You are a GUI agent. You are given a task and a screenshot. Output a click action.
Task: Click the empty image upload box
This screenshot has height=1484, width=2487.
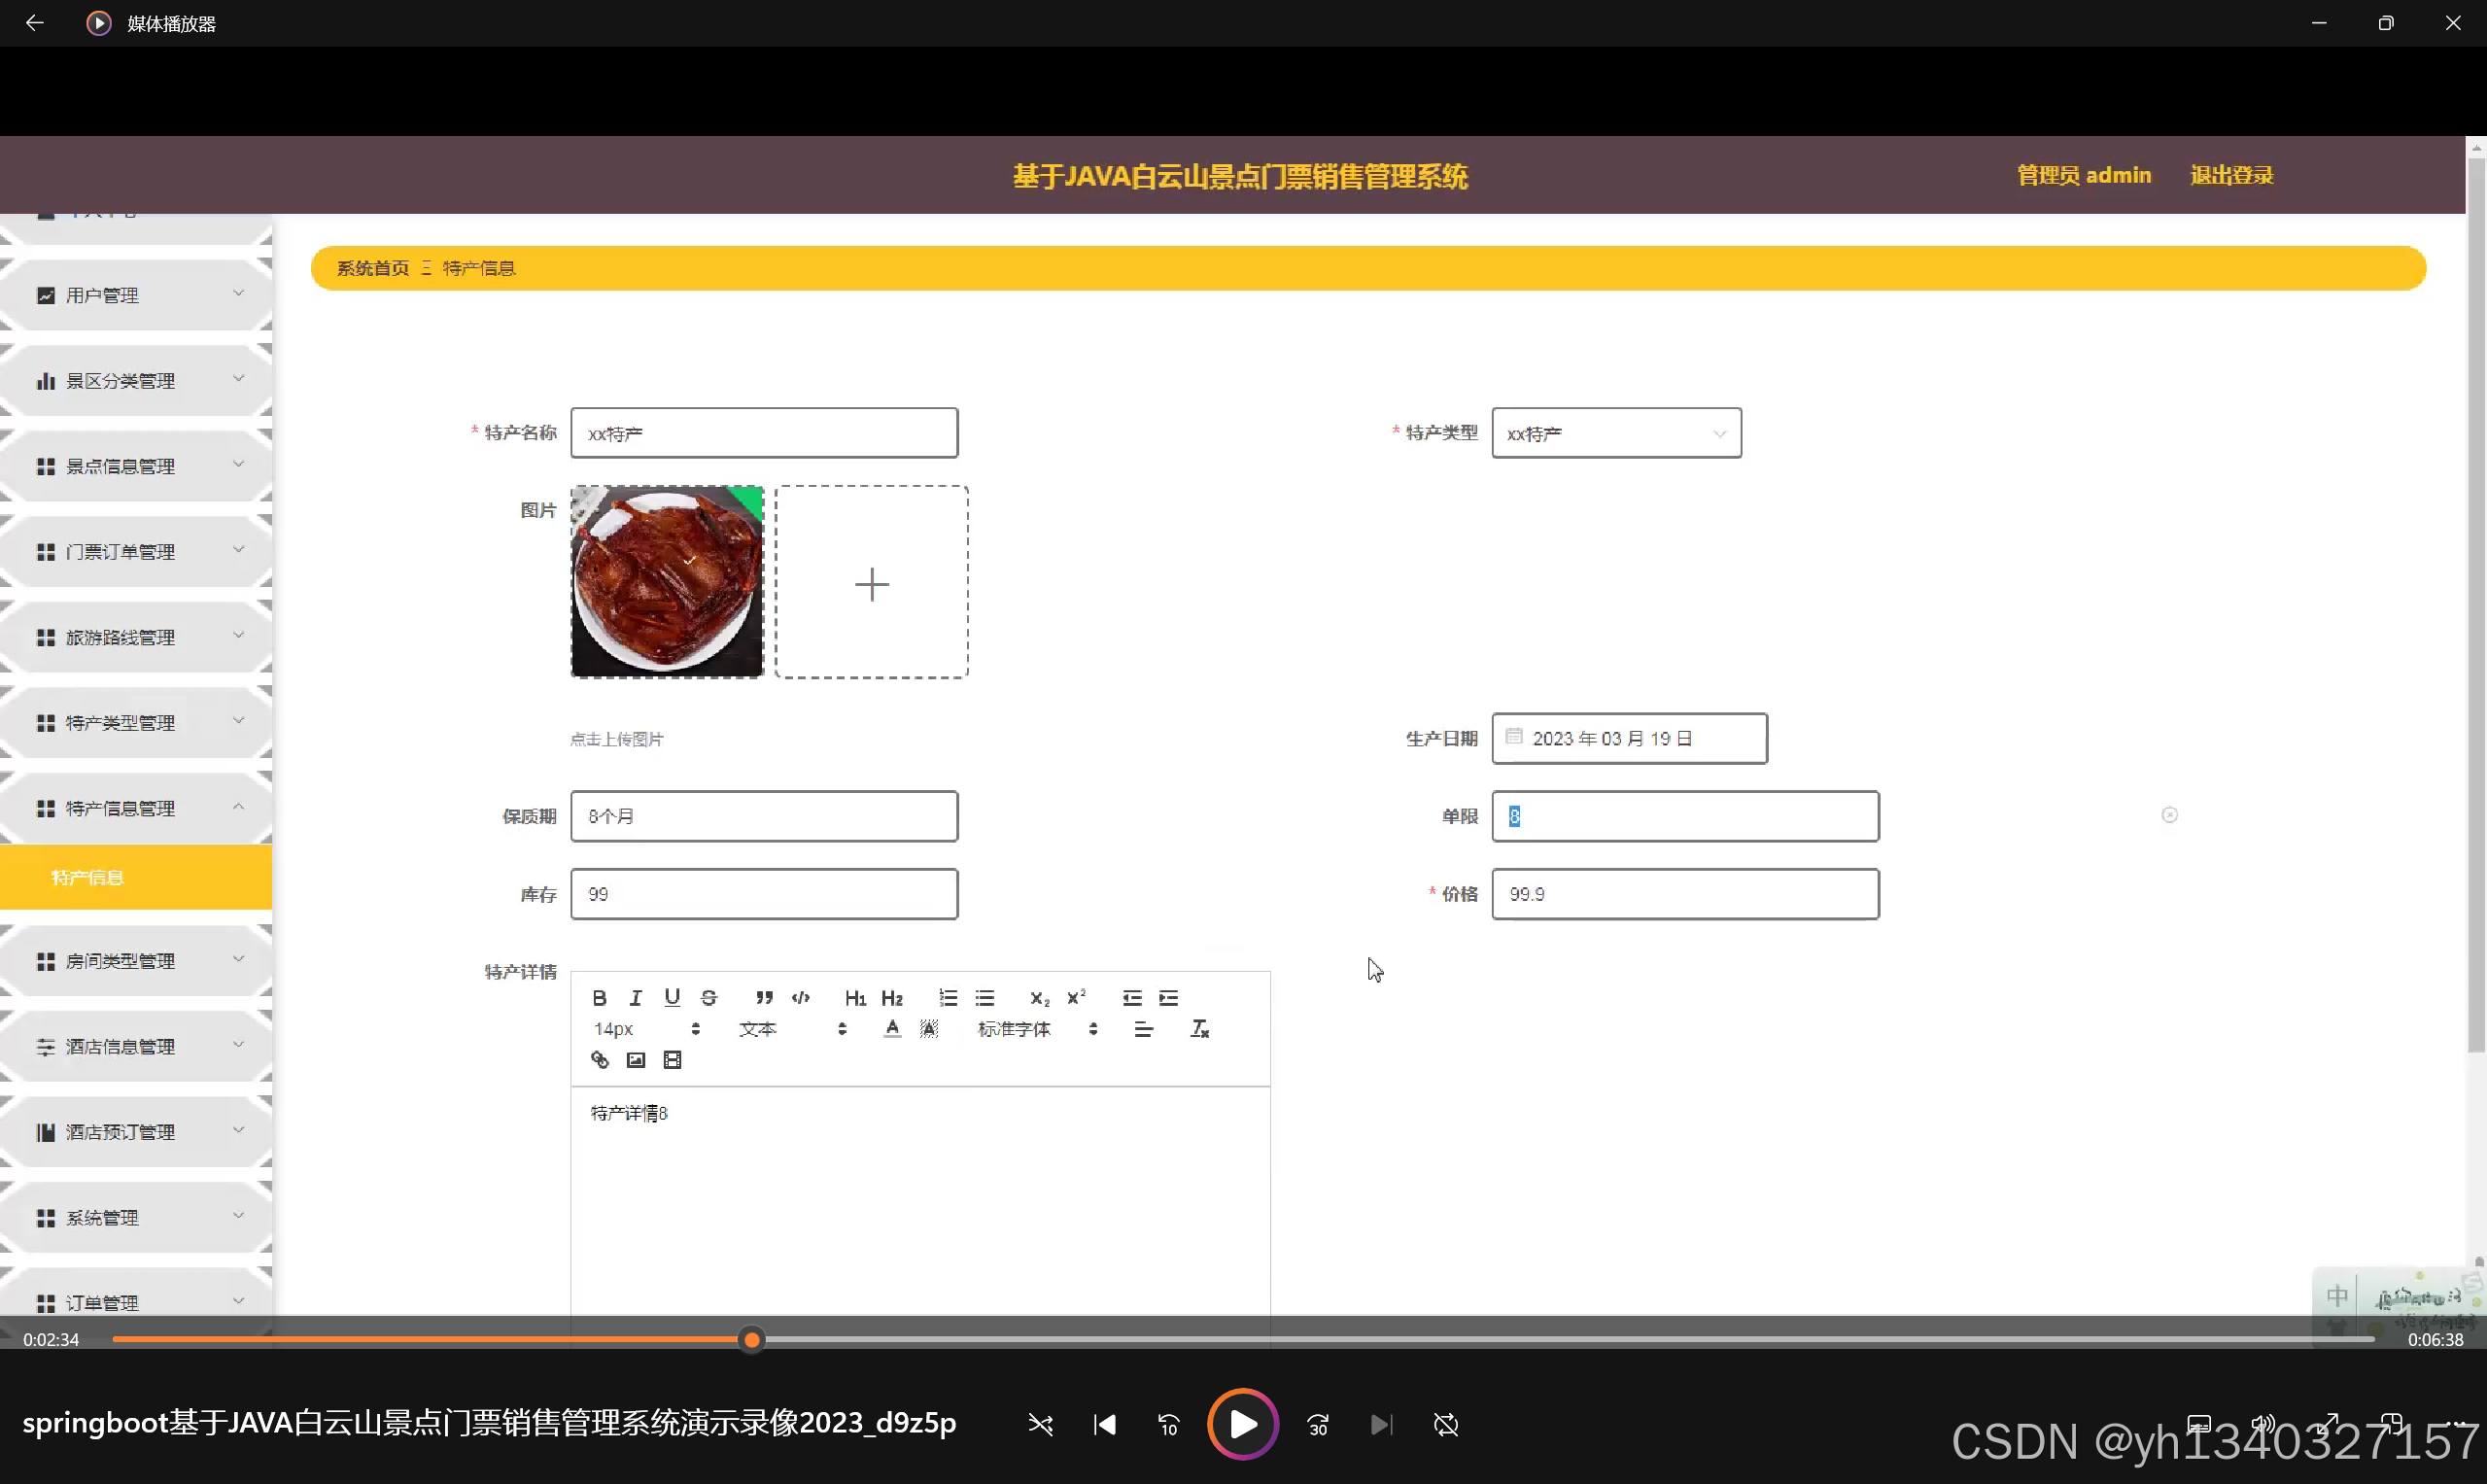pos(871,583)
